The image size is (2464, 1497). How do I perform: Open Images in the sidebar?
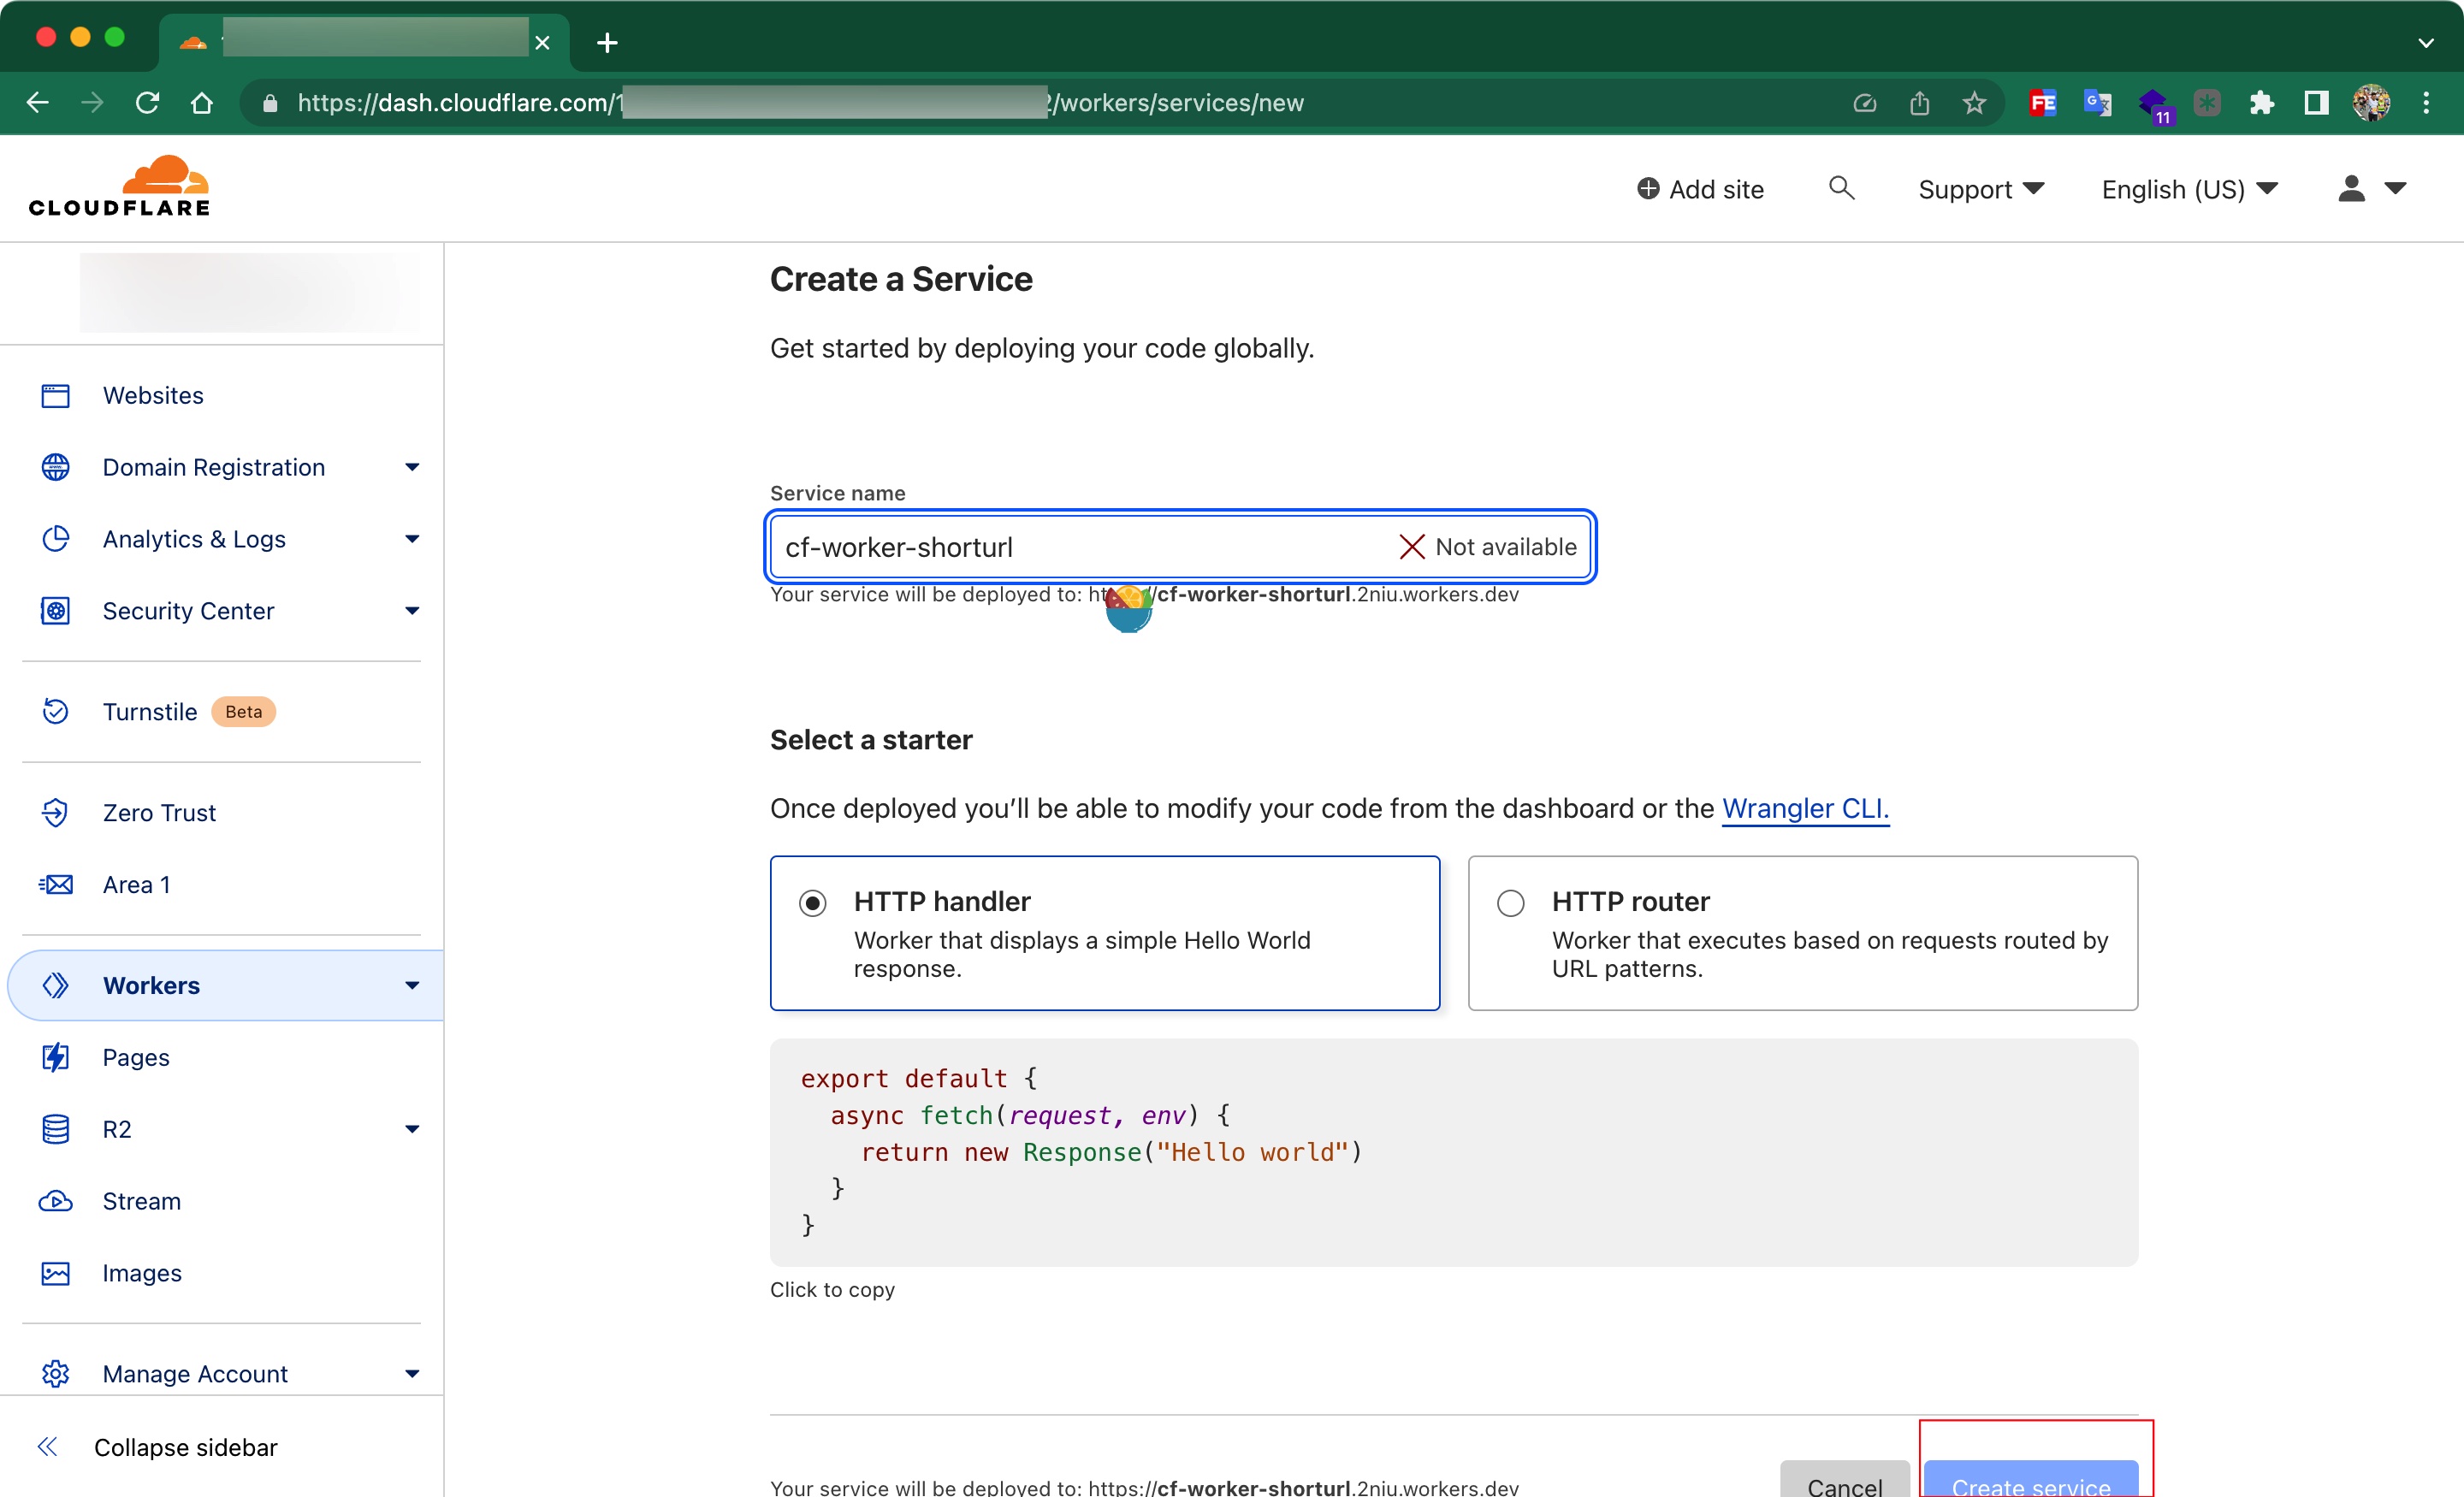point(141,1272)
